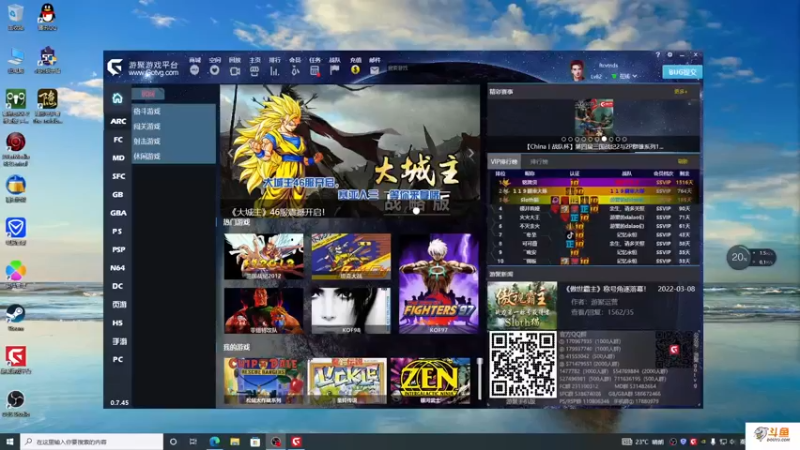800x450 pixels.
Task: Open Microsoft Store in taskbar
Action: (255, 442)
